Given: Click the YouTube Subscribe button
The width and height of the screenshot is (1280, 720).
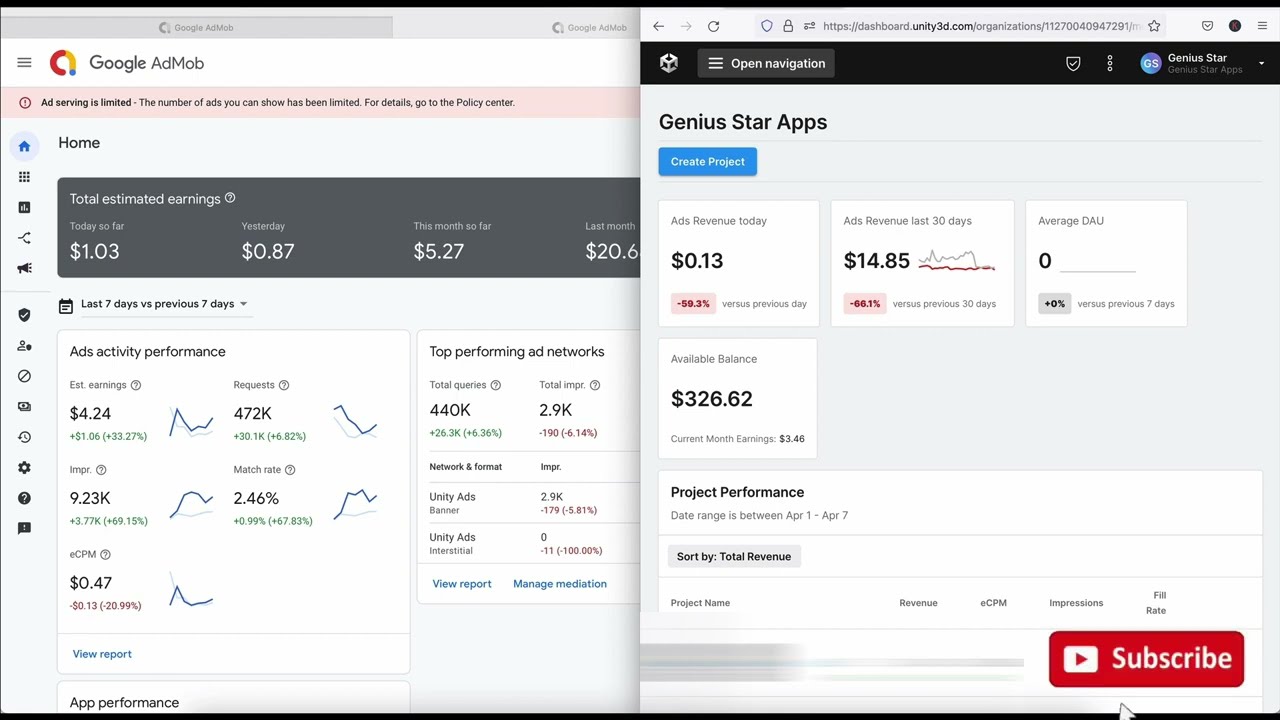Looking at the screenshot, I should [1146, 659].
